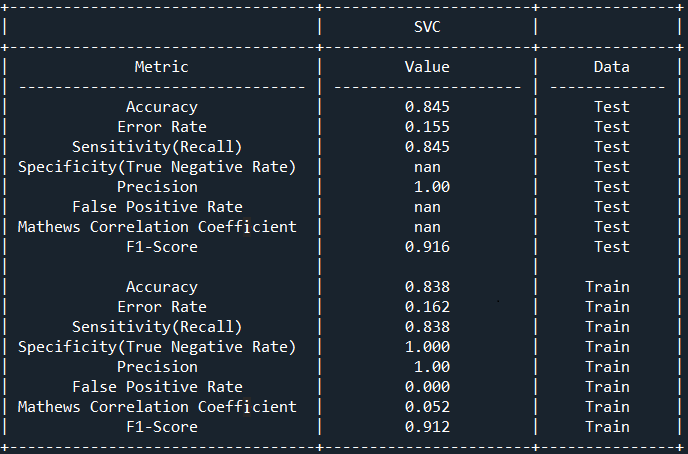The width and height of the screenshot is (688, 454).
Task: Select the test accuracy value 0.845 in the Accuracy row
Action: (x=427, y=107)
